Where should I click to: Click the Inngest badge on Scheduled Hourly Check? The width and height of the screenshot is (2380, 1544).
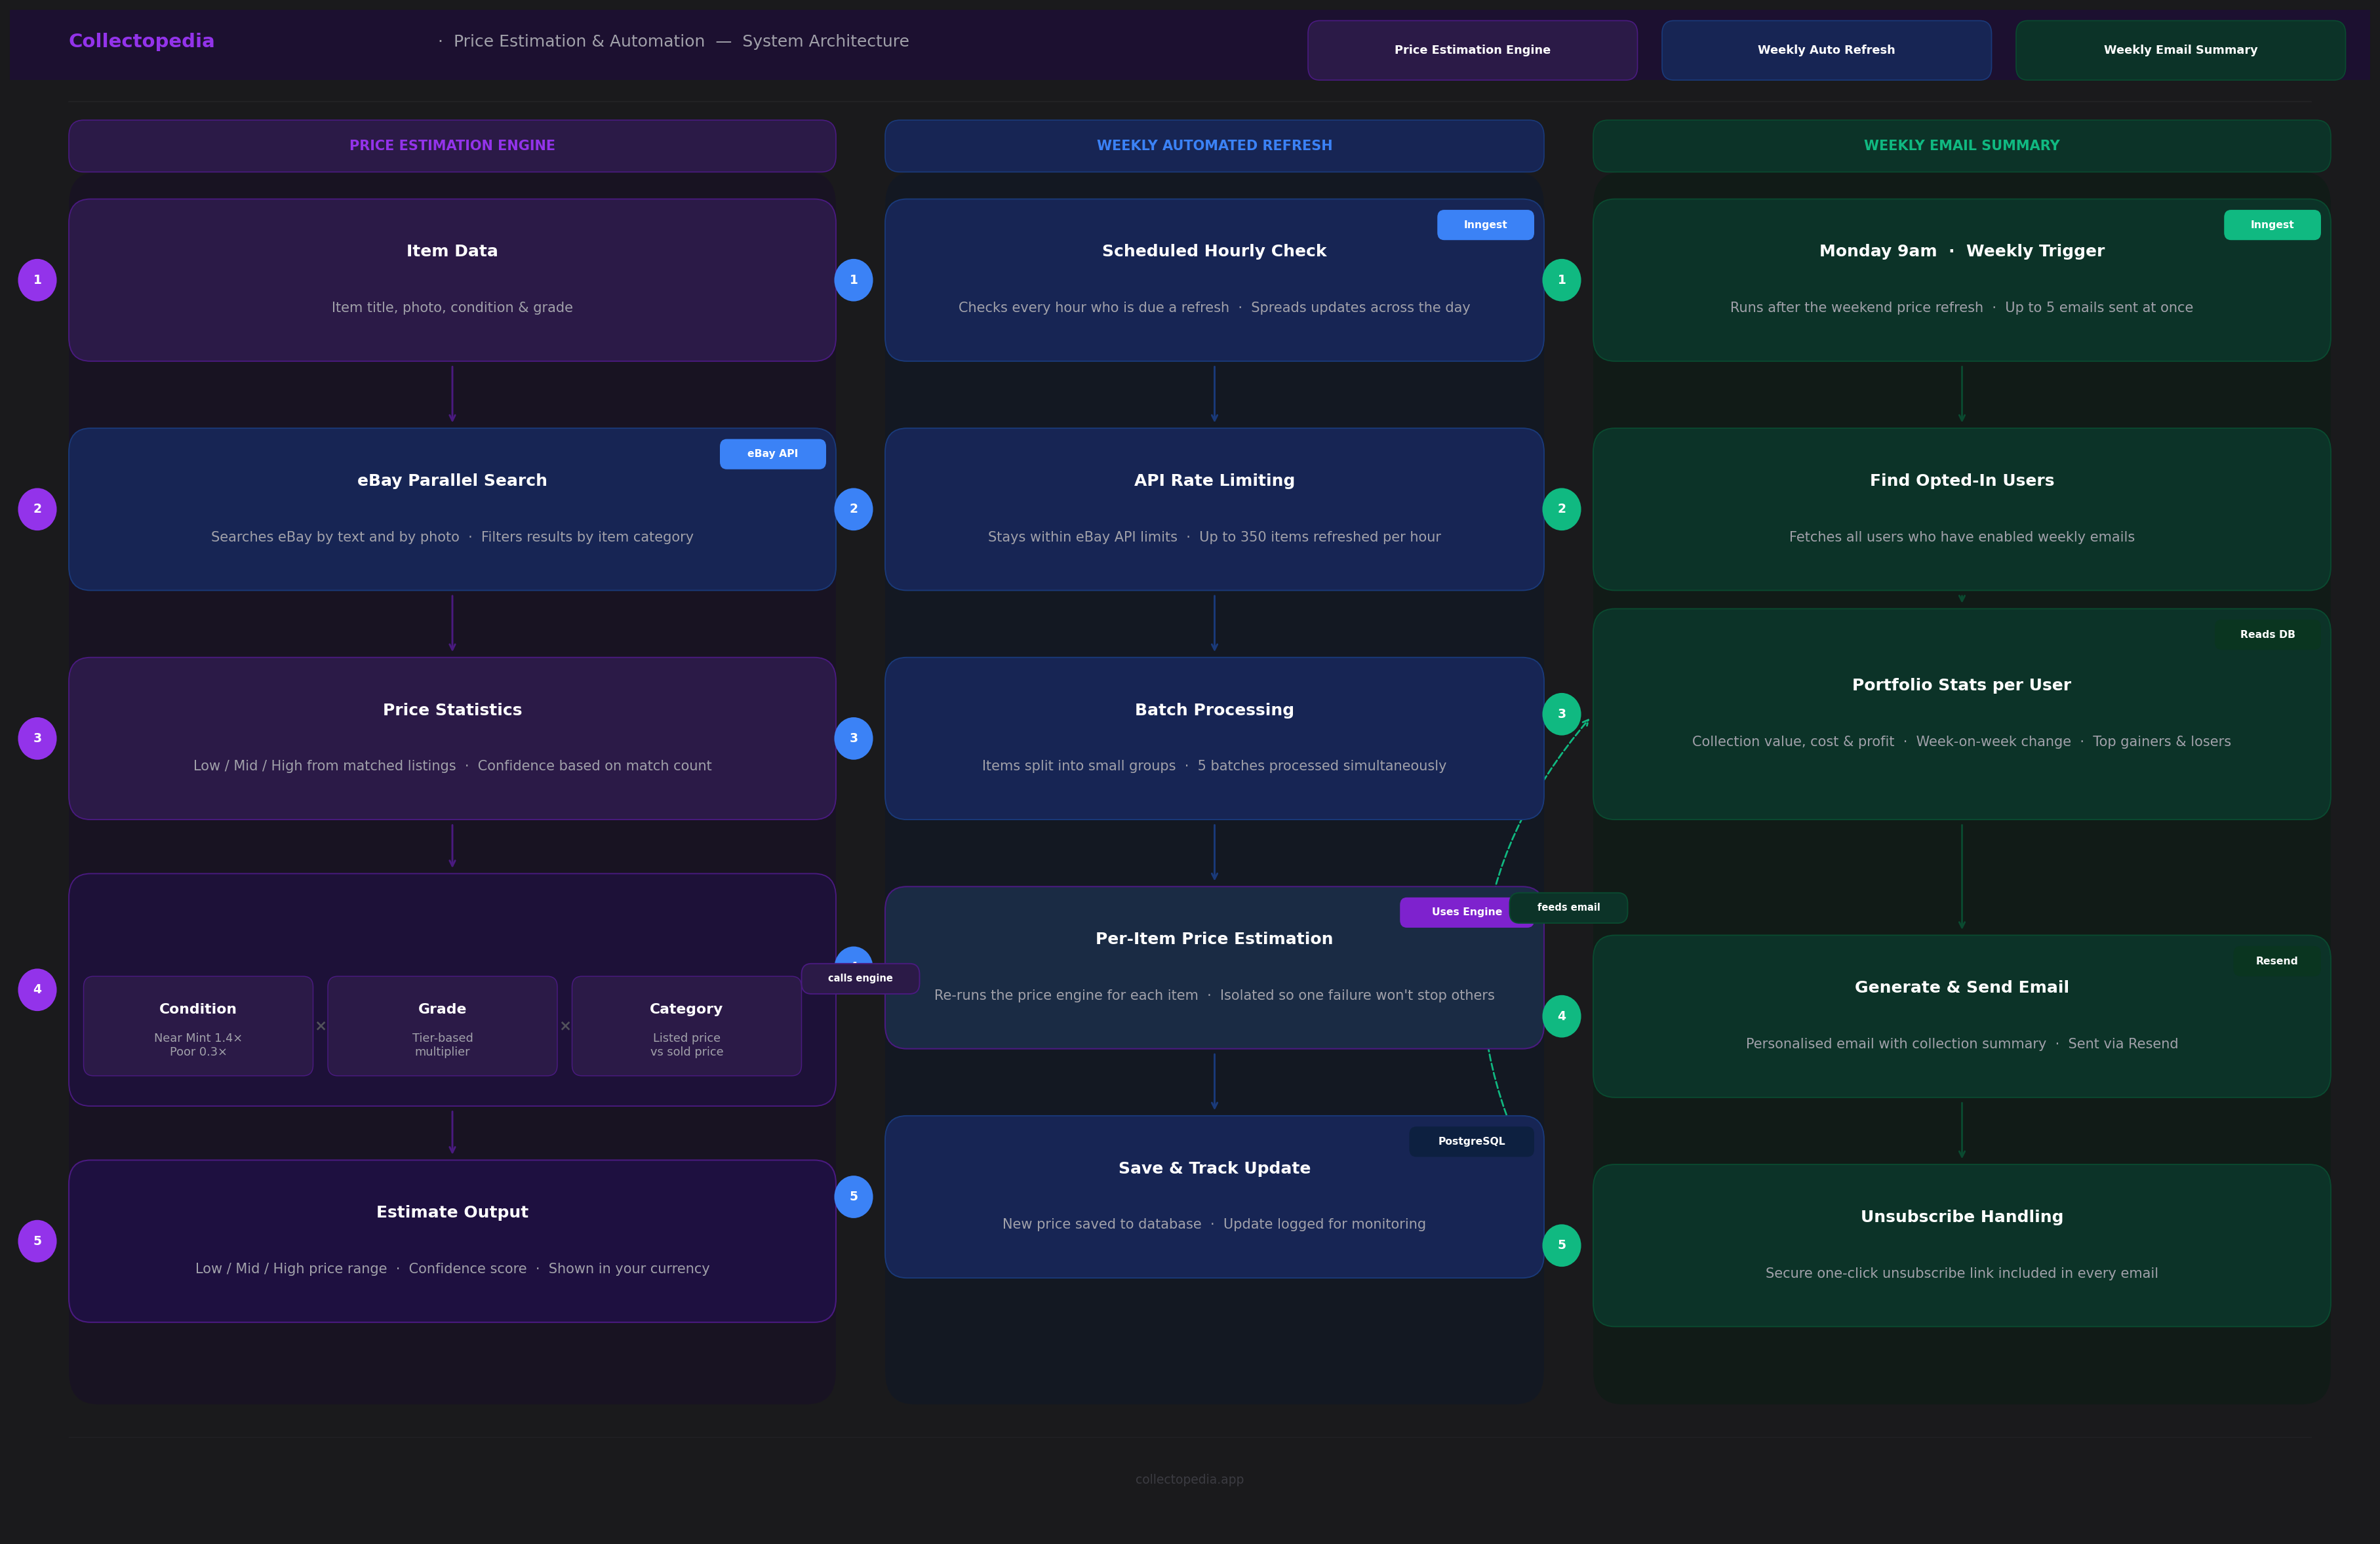[1485, 225]
